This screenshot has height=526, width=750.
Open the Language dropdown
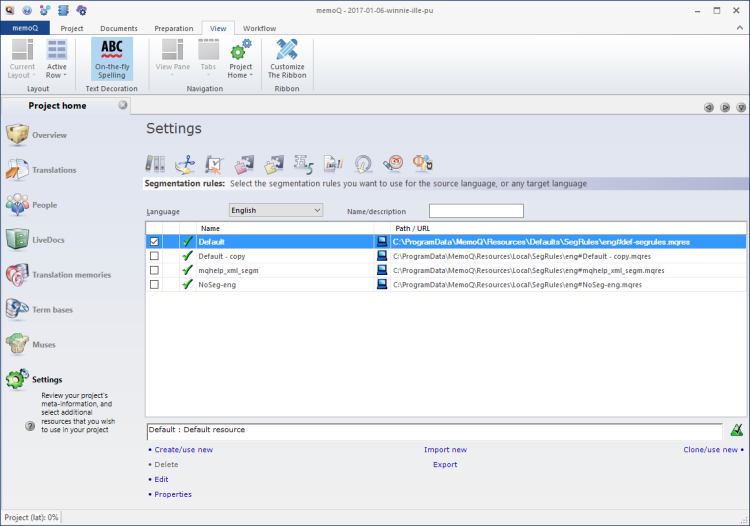276,211
